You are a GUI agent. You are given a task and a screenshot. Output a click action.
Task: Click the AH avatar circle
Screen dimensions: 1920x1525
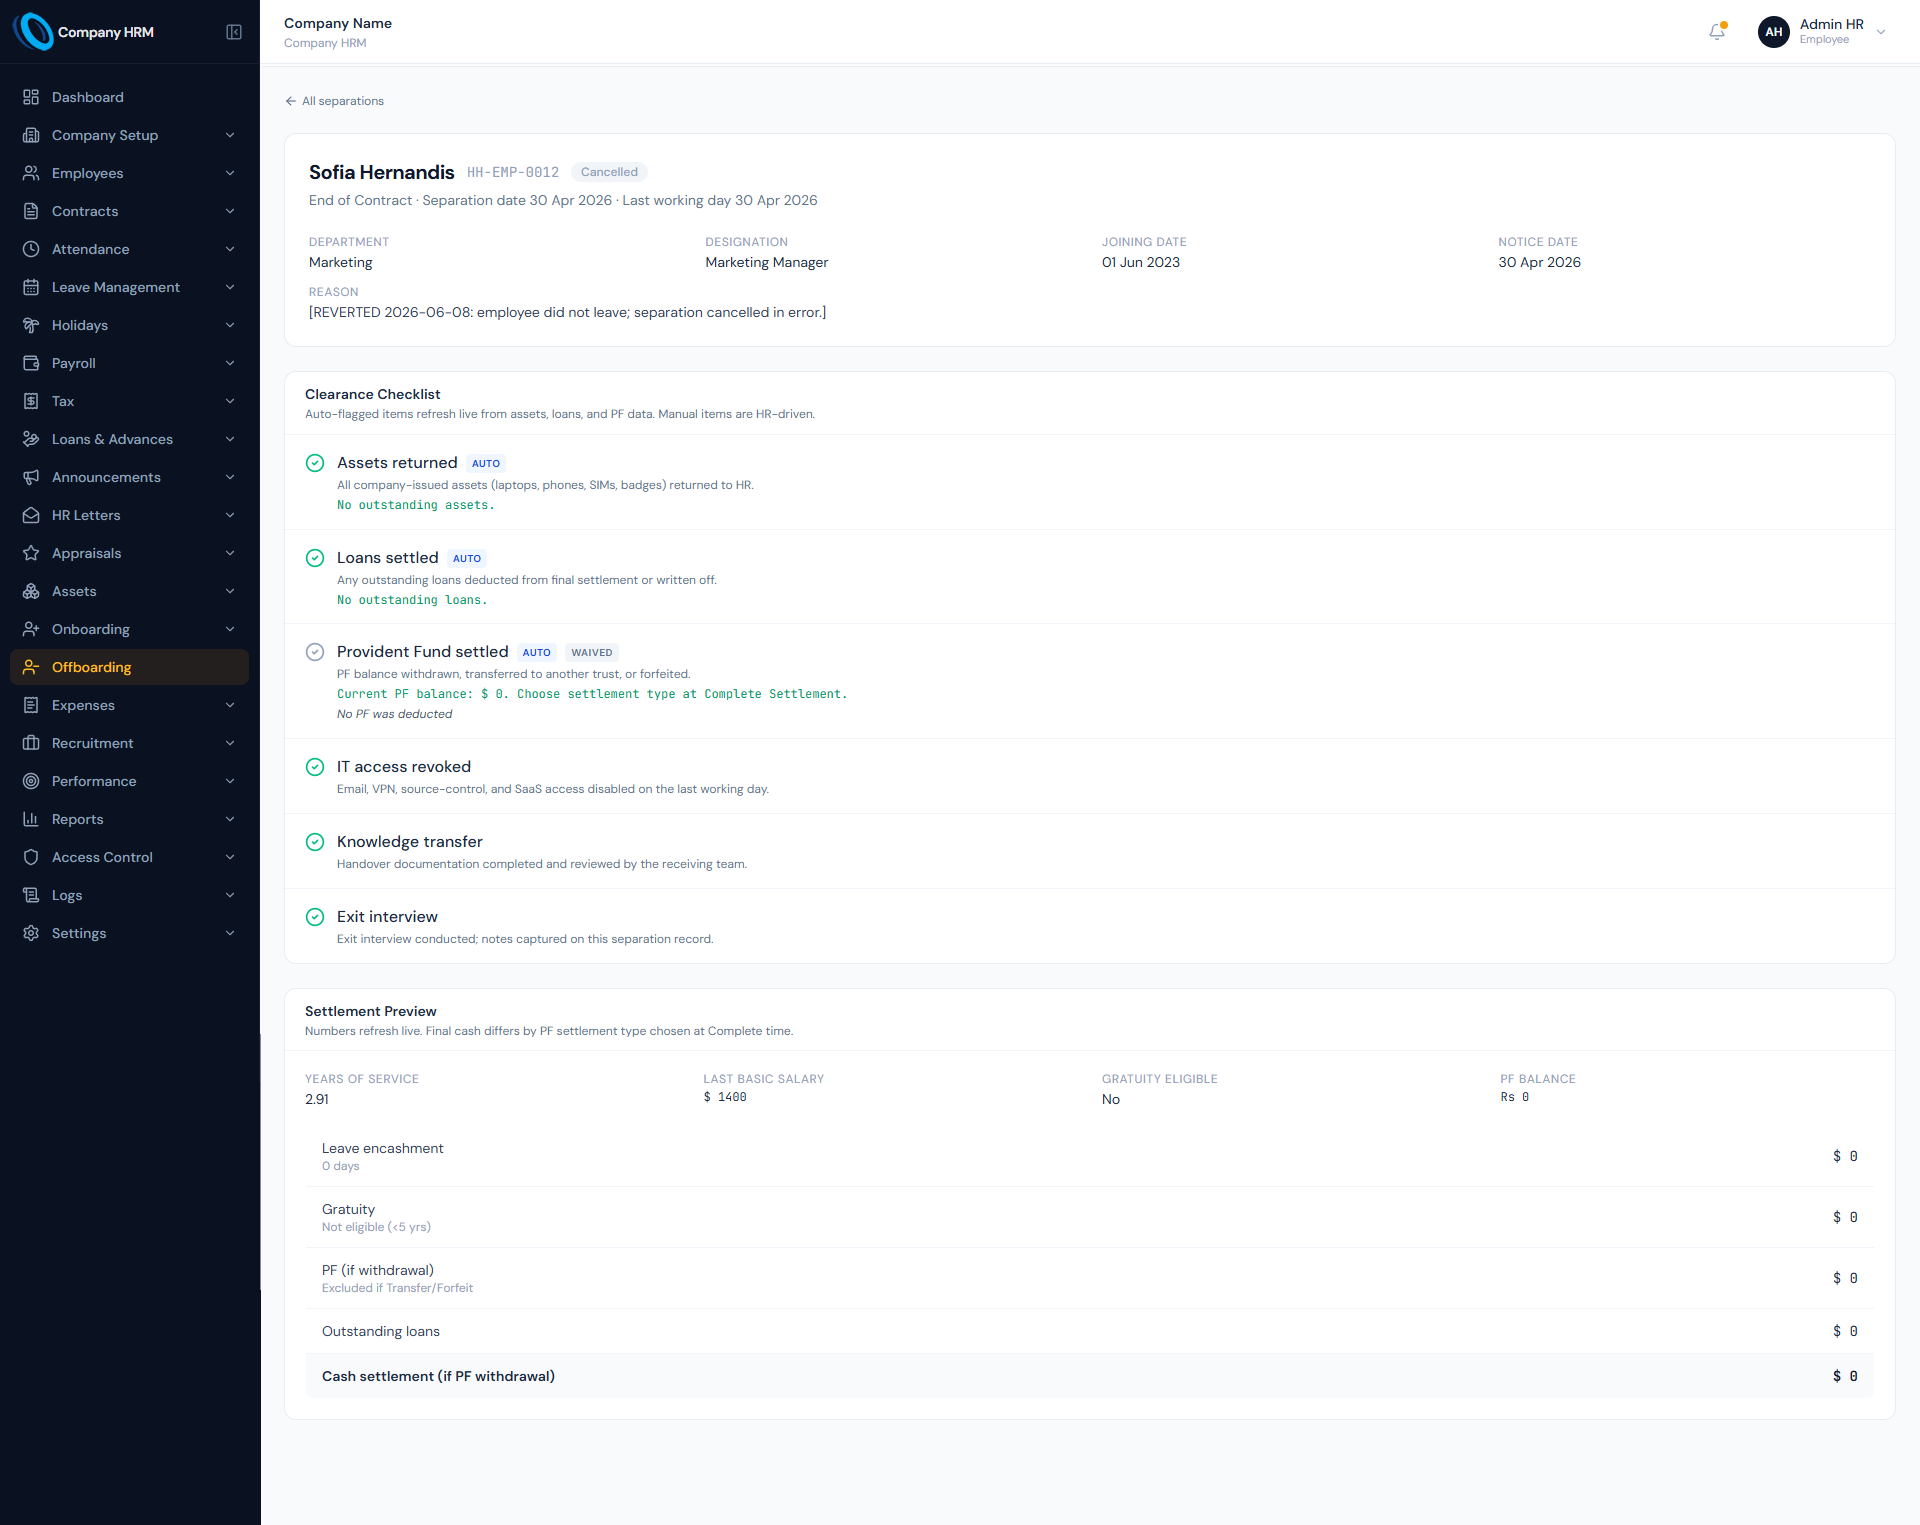click(x=1774, y=32)
